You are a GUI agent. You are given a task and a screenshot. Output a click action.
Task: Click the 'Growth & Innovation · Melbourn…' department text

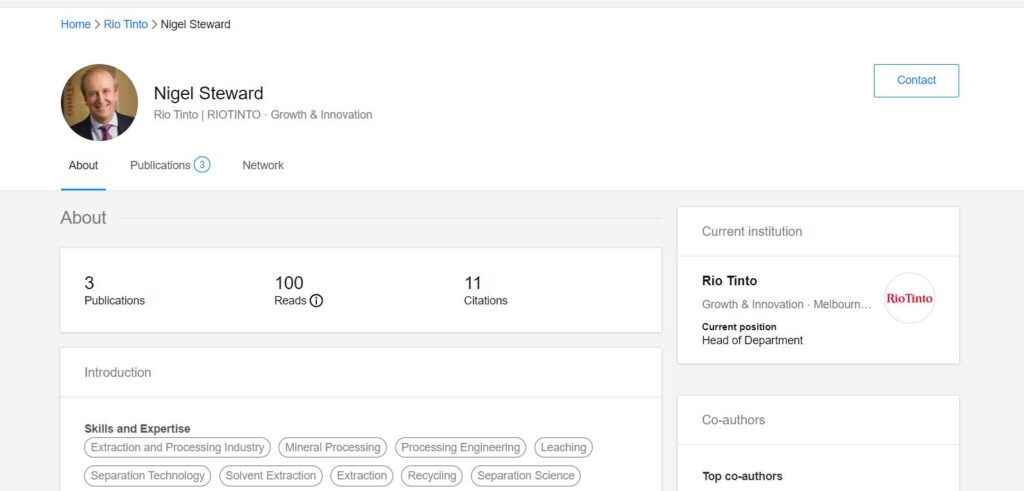pos(786,304)
